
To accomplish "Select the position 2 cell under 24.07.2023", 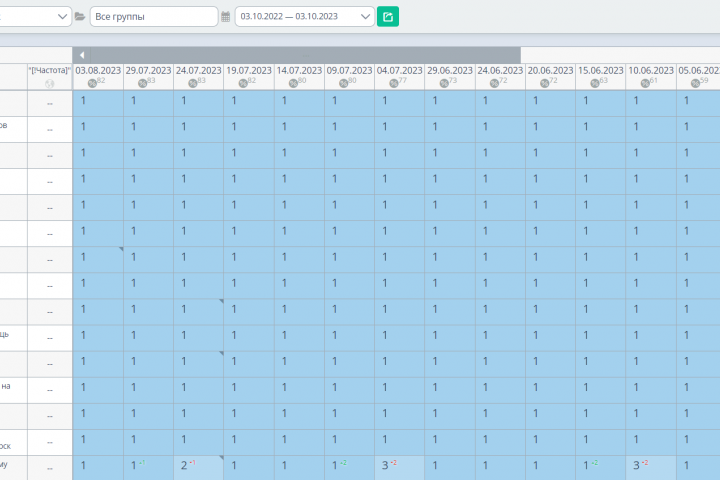I will click(198, 468).
